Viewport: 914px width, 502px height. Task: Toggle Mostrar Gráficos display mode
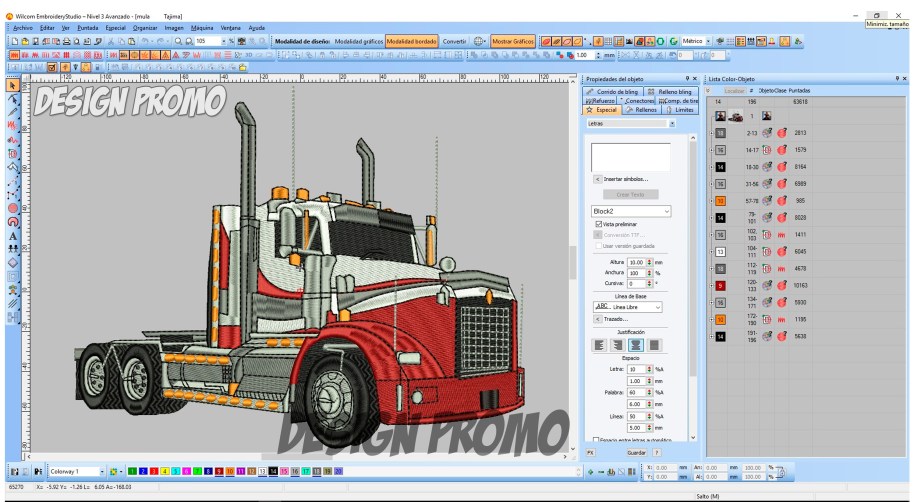click(x=512, y=41)
